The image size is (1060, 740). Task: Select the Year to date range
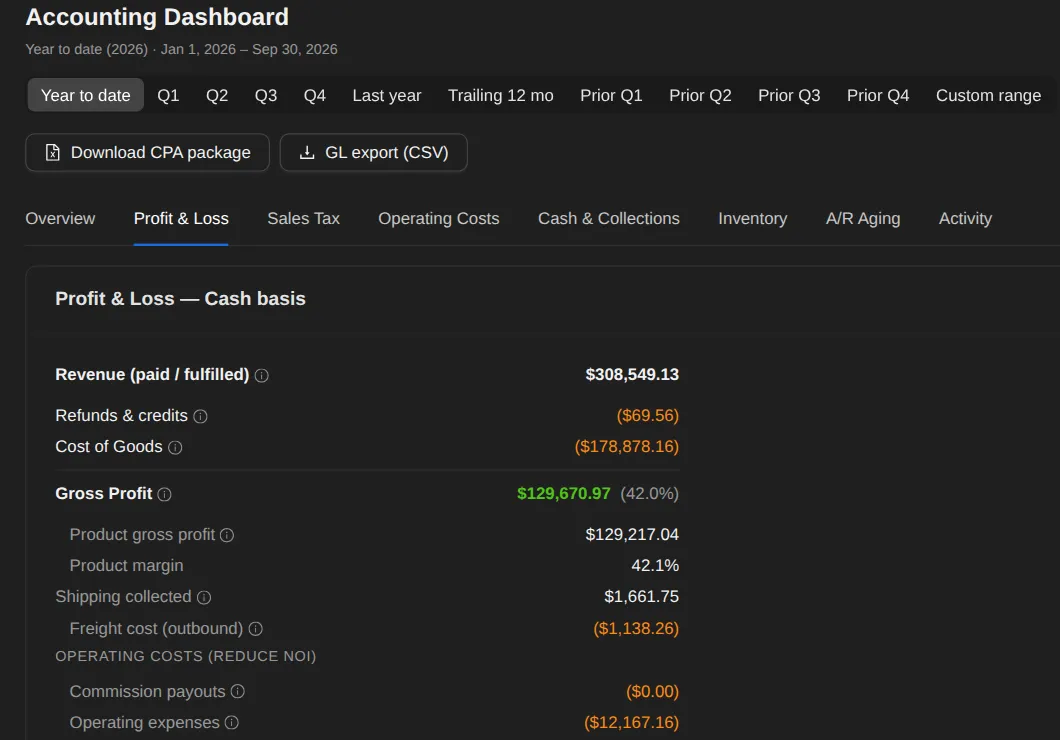tap(86, 95)
